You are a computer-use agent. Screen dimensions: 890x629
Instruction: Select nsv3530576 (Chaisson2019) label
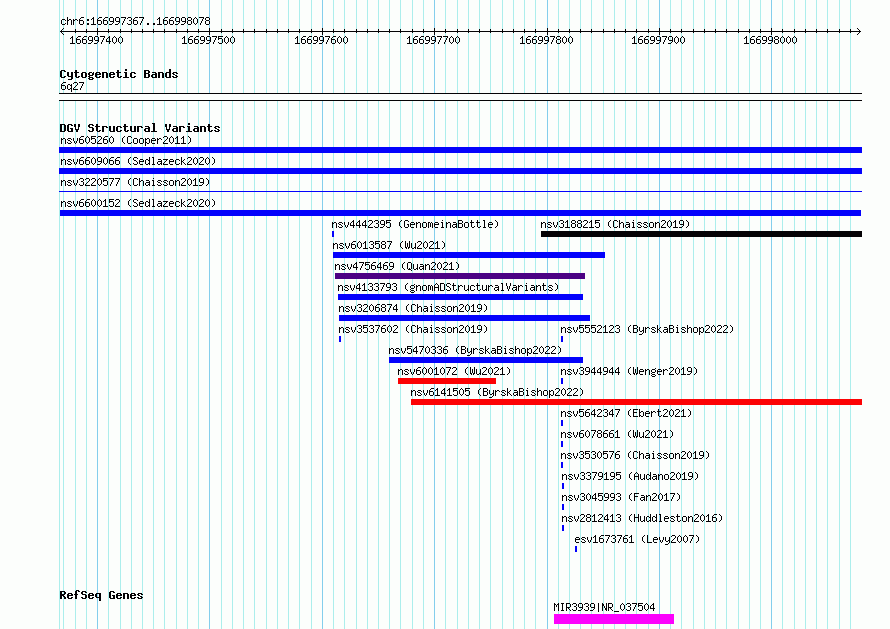(635, 455)
